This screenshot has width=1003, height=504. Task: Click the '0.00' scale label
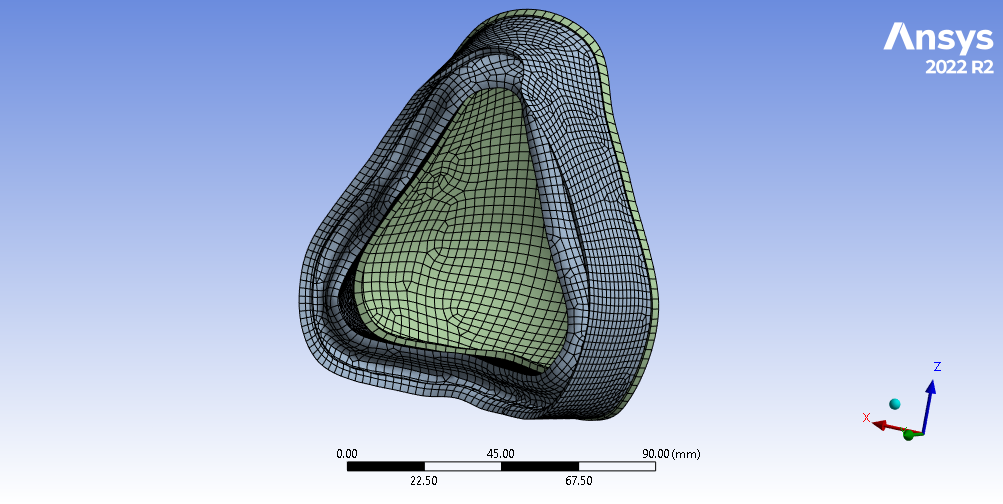click(347, 453)
